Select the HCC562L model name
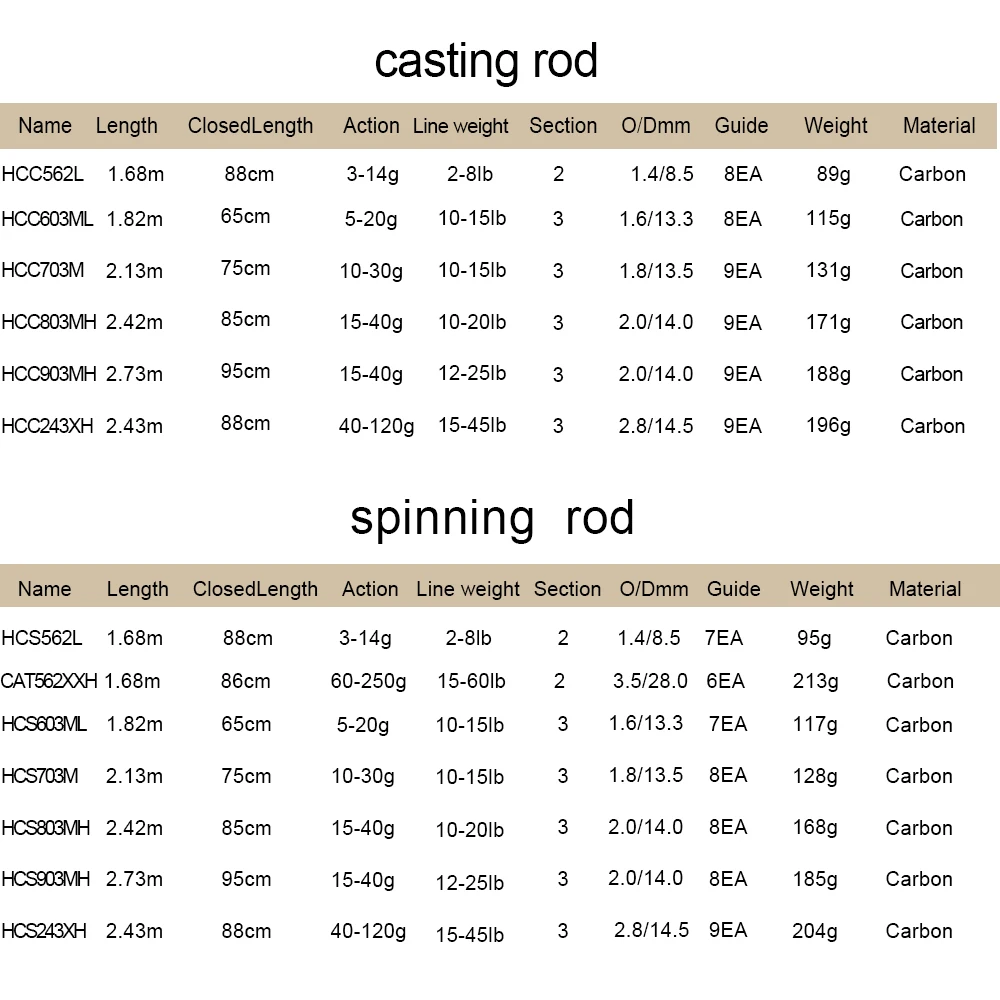The height and width of the screenshot is (1000, 1000). (x=43, y=173)
